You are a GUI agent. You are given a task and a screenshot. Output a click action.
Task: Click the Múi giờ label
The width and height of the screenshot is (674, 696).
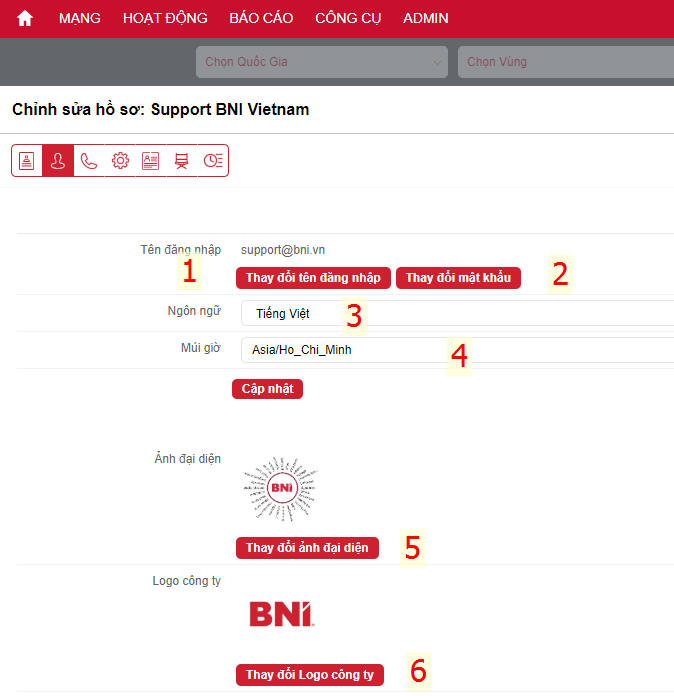[201, 348]
